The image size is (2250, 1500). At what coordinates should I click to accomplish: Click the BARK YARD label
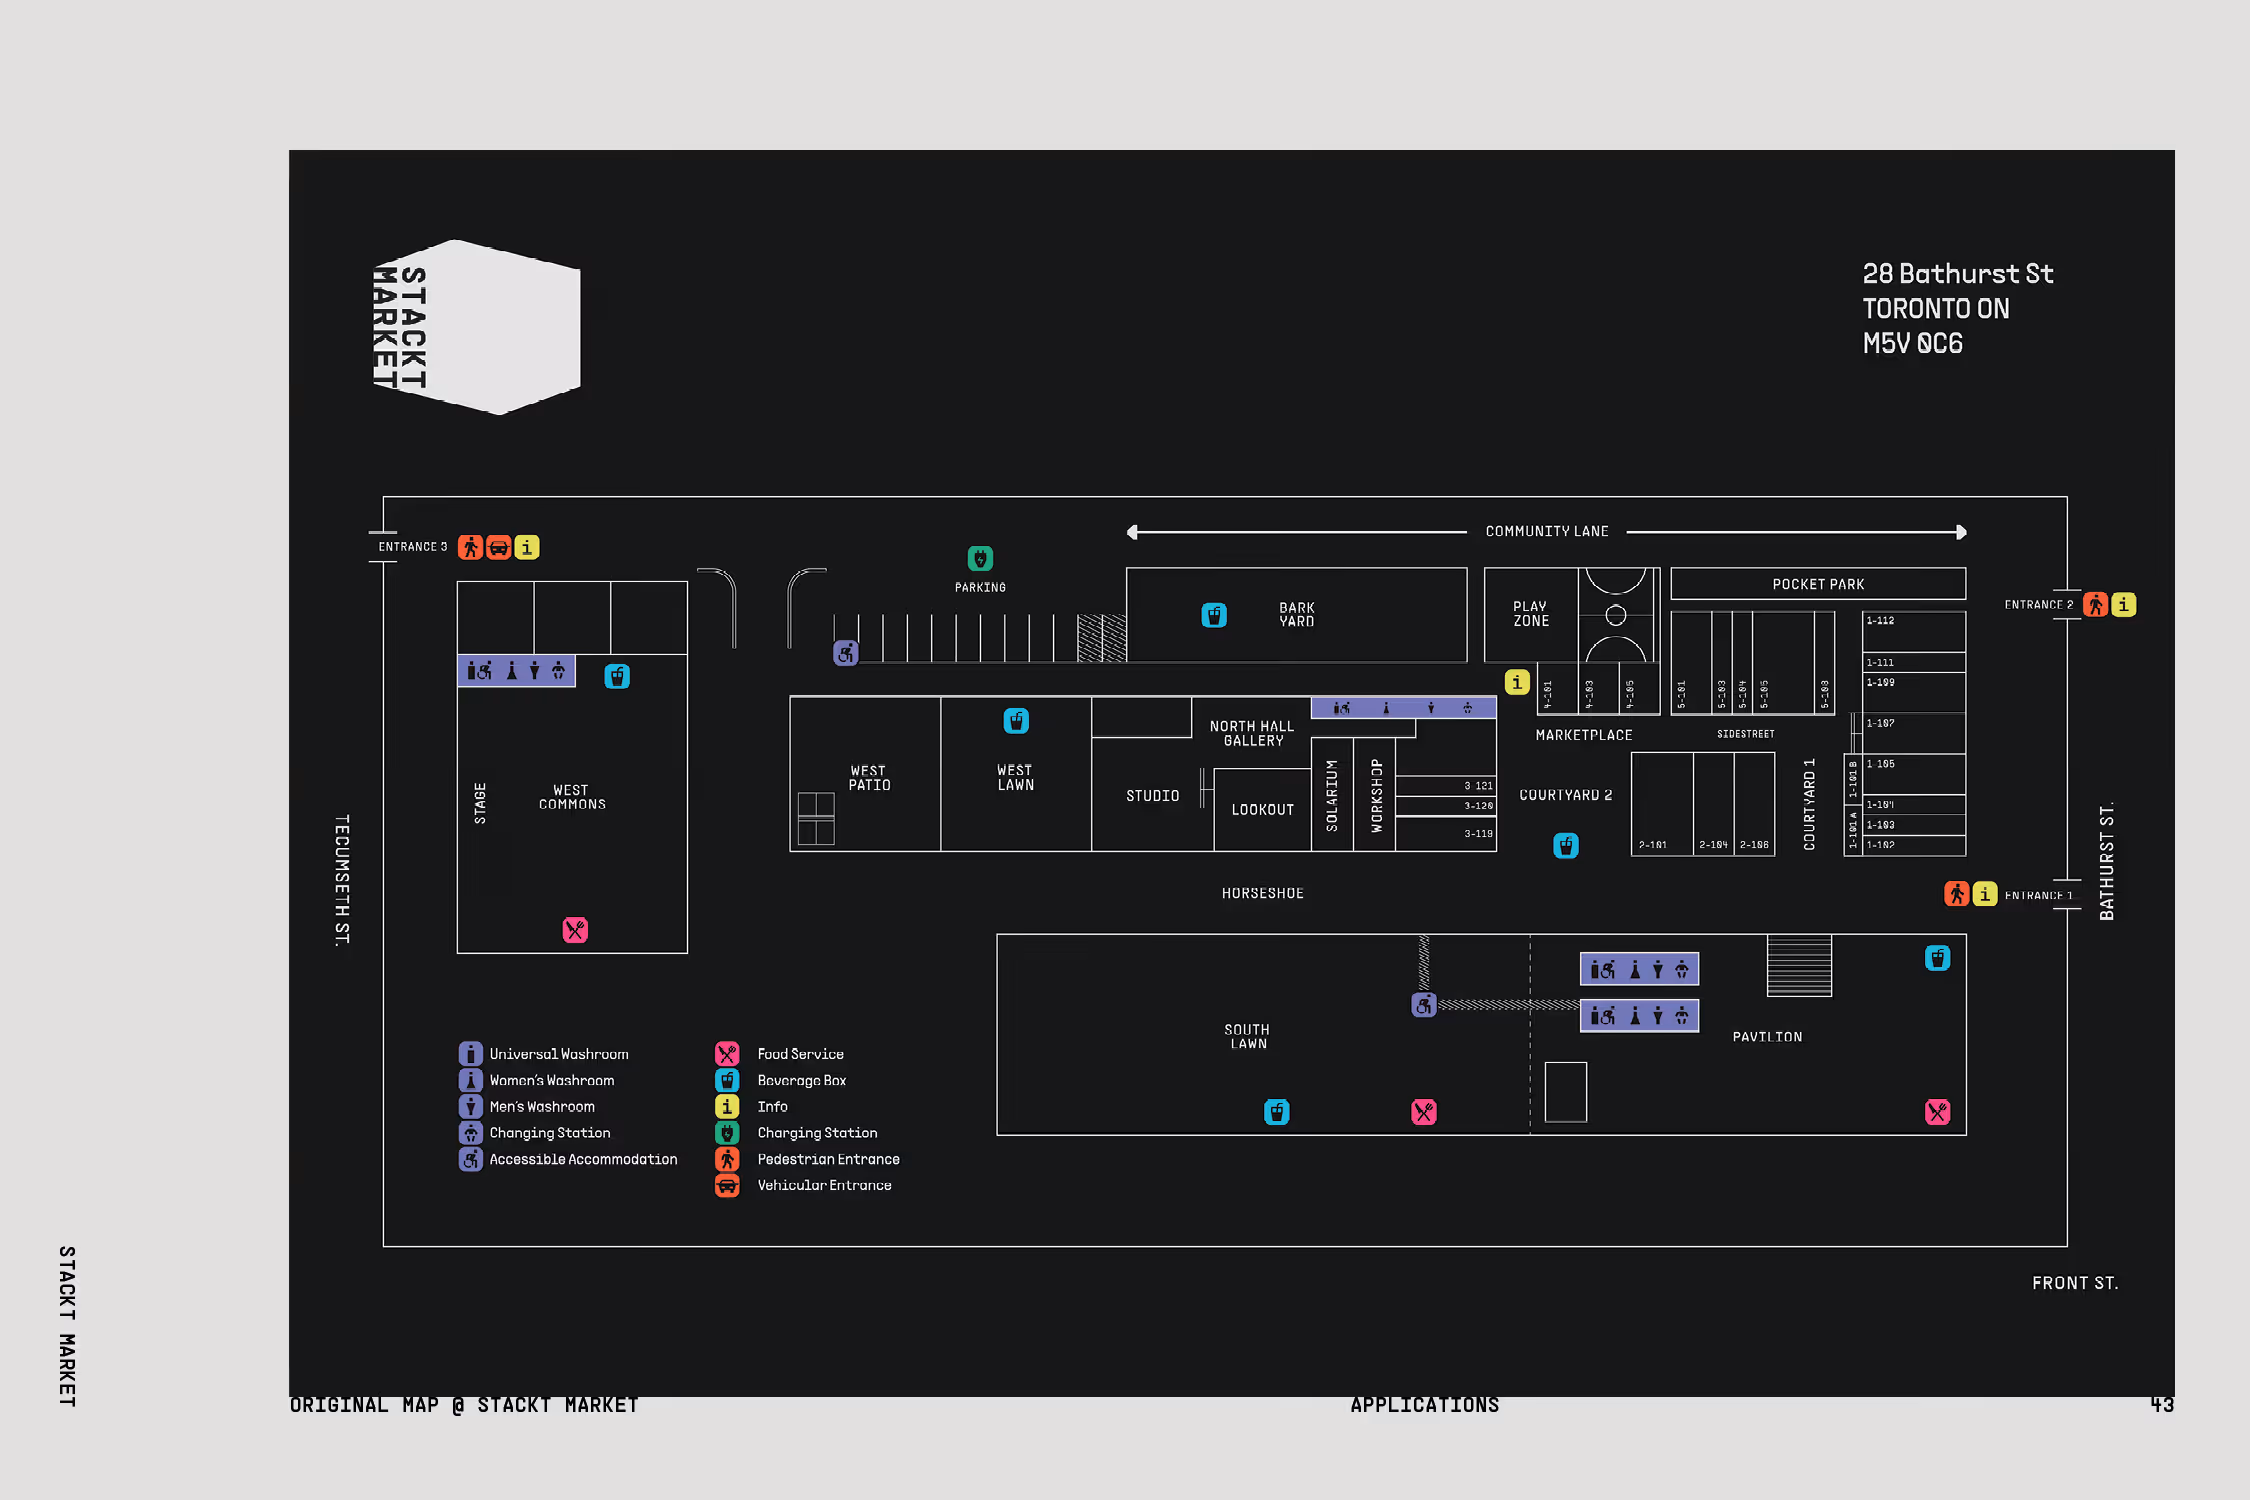[1297, 614]
